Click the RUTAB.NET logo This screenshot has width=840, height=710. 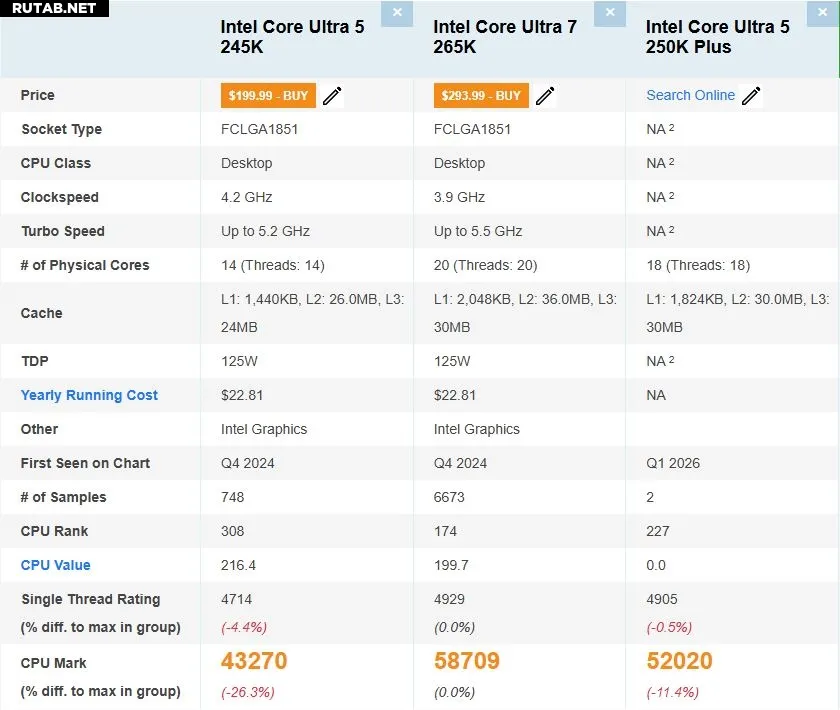(54, 8)
